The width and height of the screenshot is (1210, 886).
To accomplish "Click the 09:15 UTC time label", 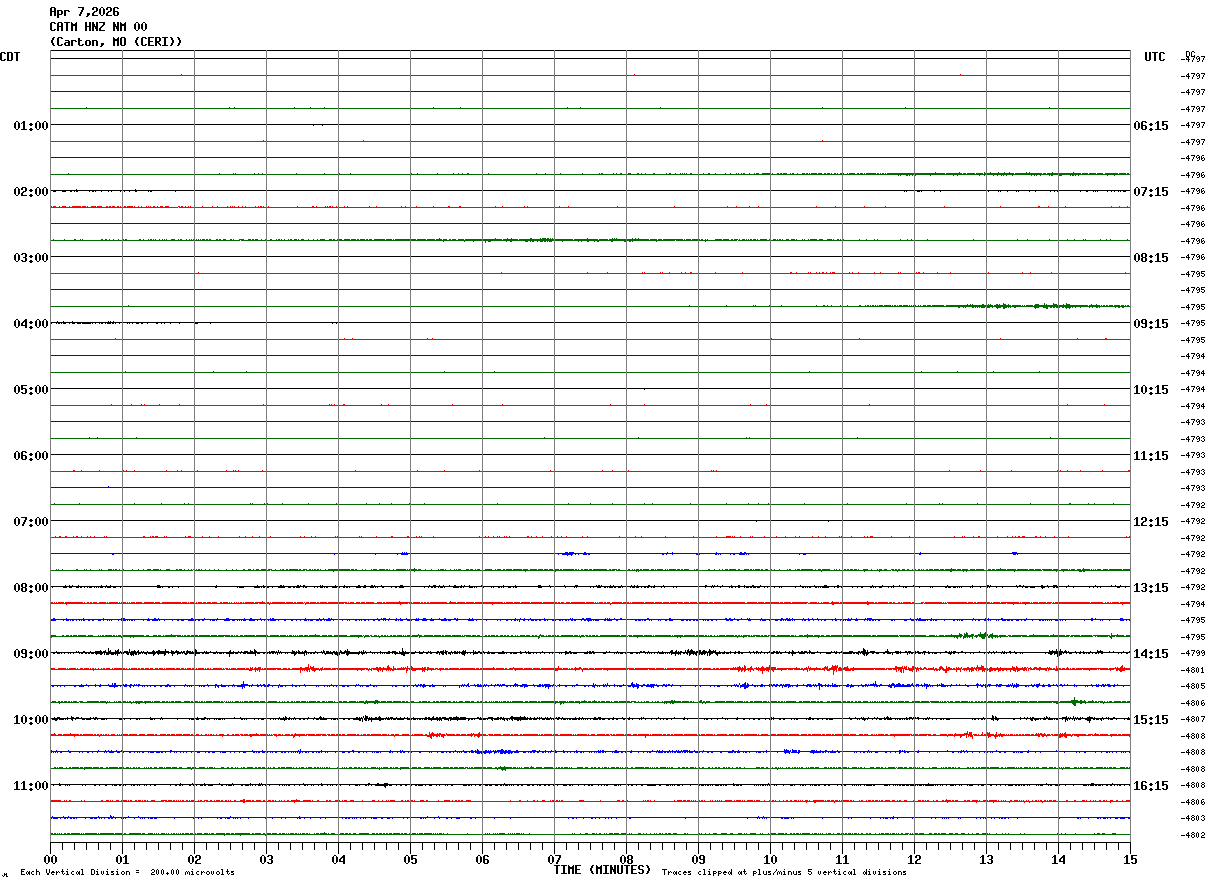I will pos(1151,324).
